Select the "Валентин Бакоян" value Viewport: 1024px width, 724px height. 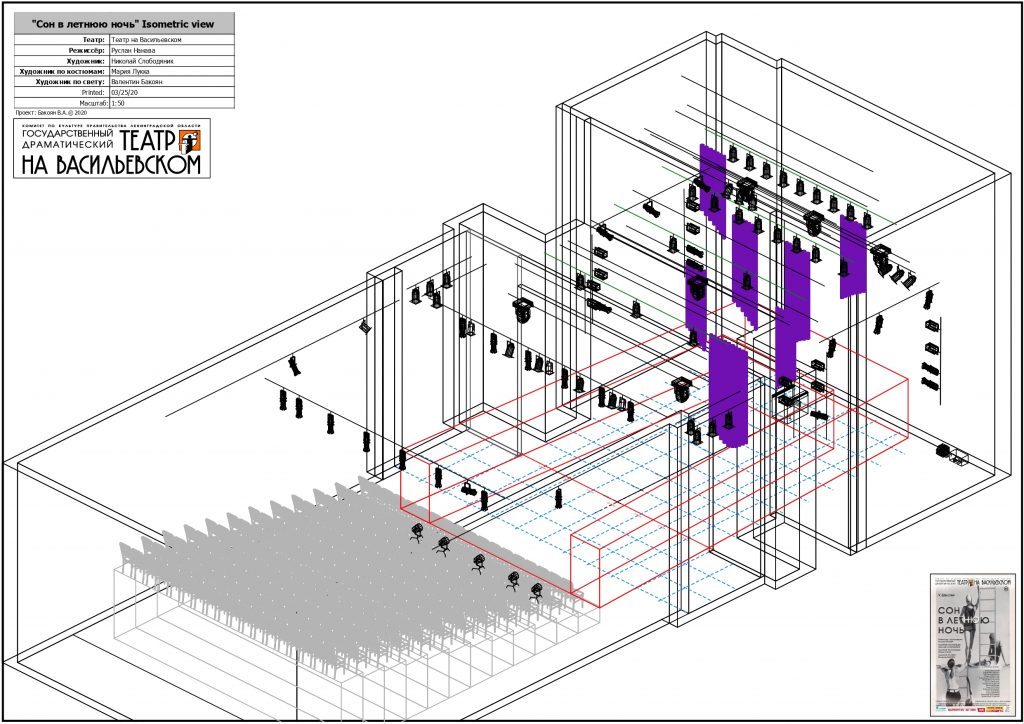point(137,82)
